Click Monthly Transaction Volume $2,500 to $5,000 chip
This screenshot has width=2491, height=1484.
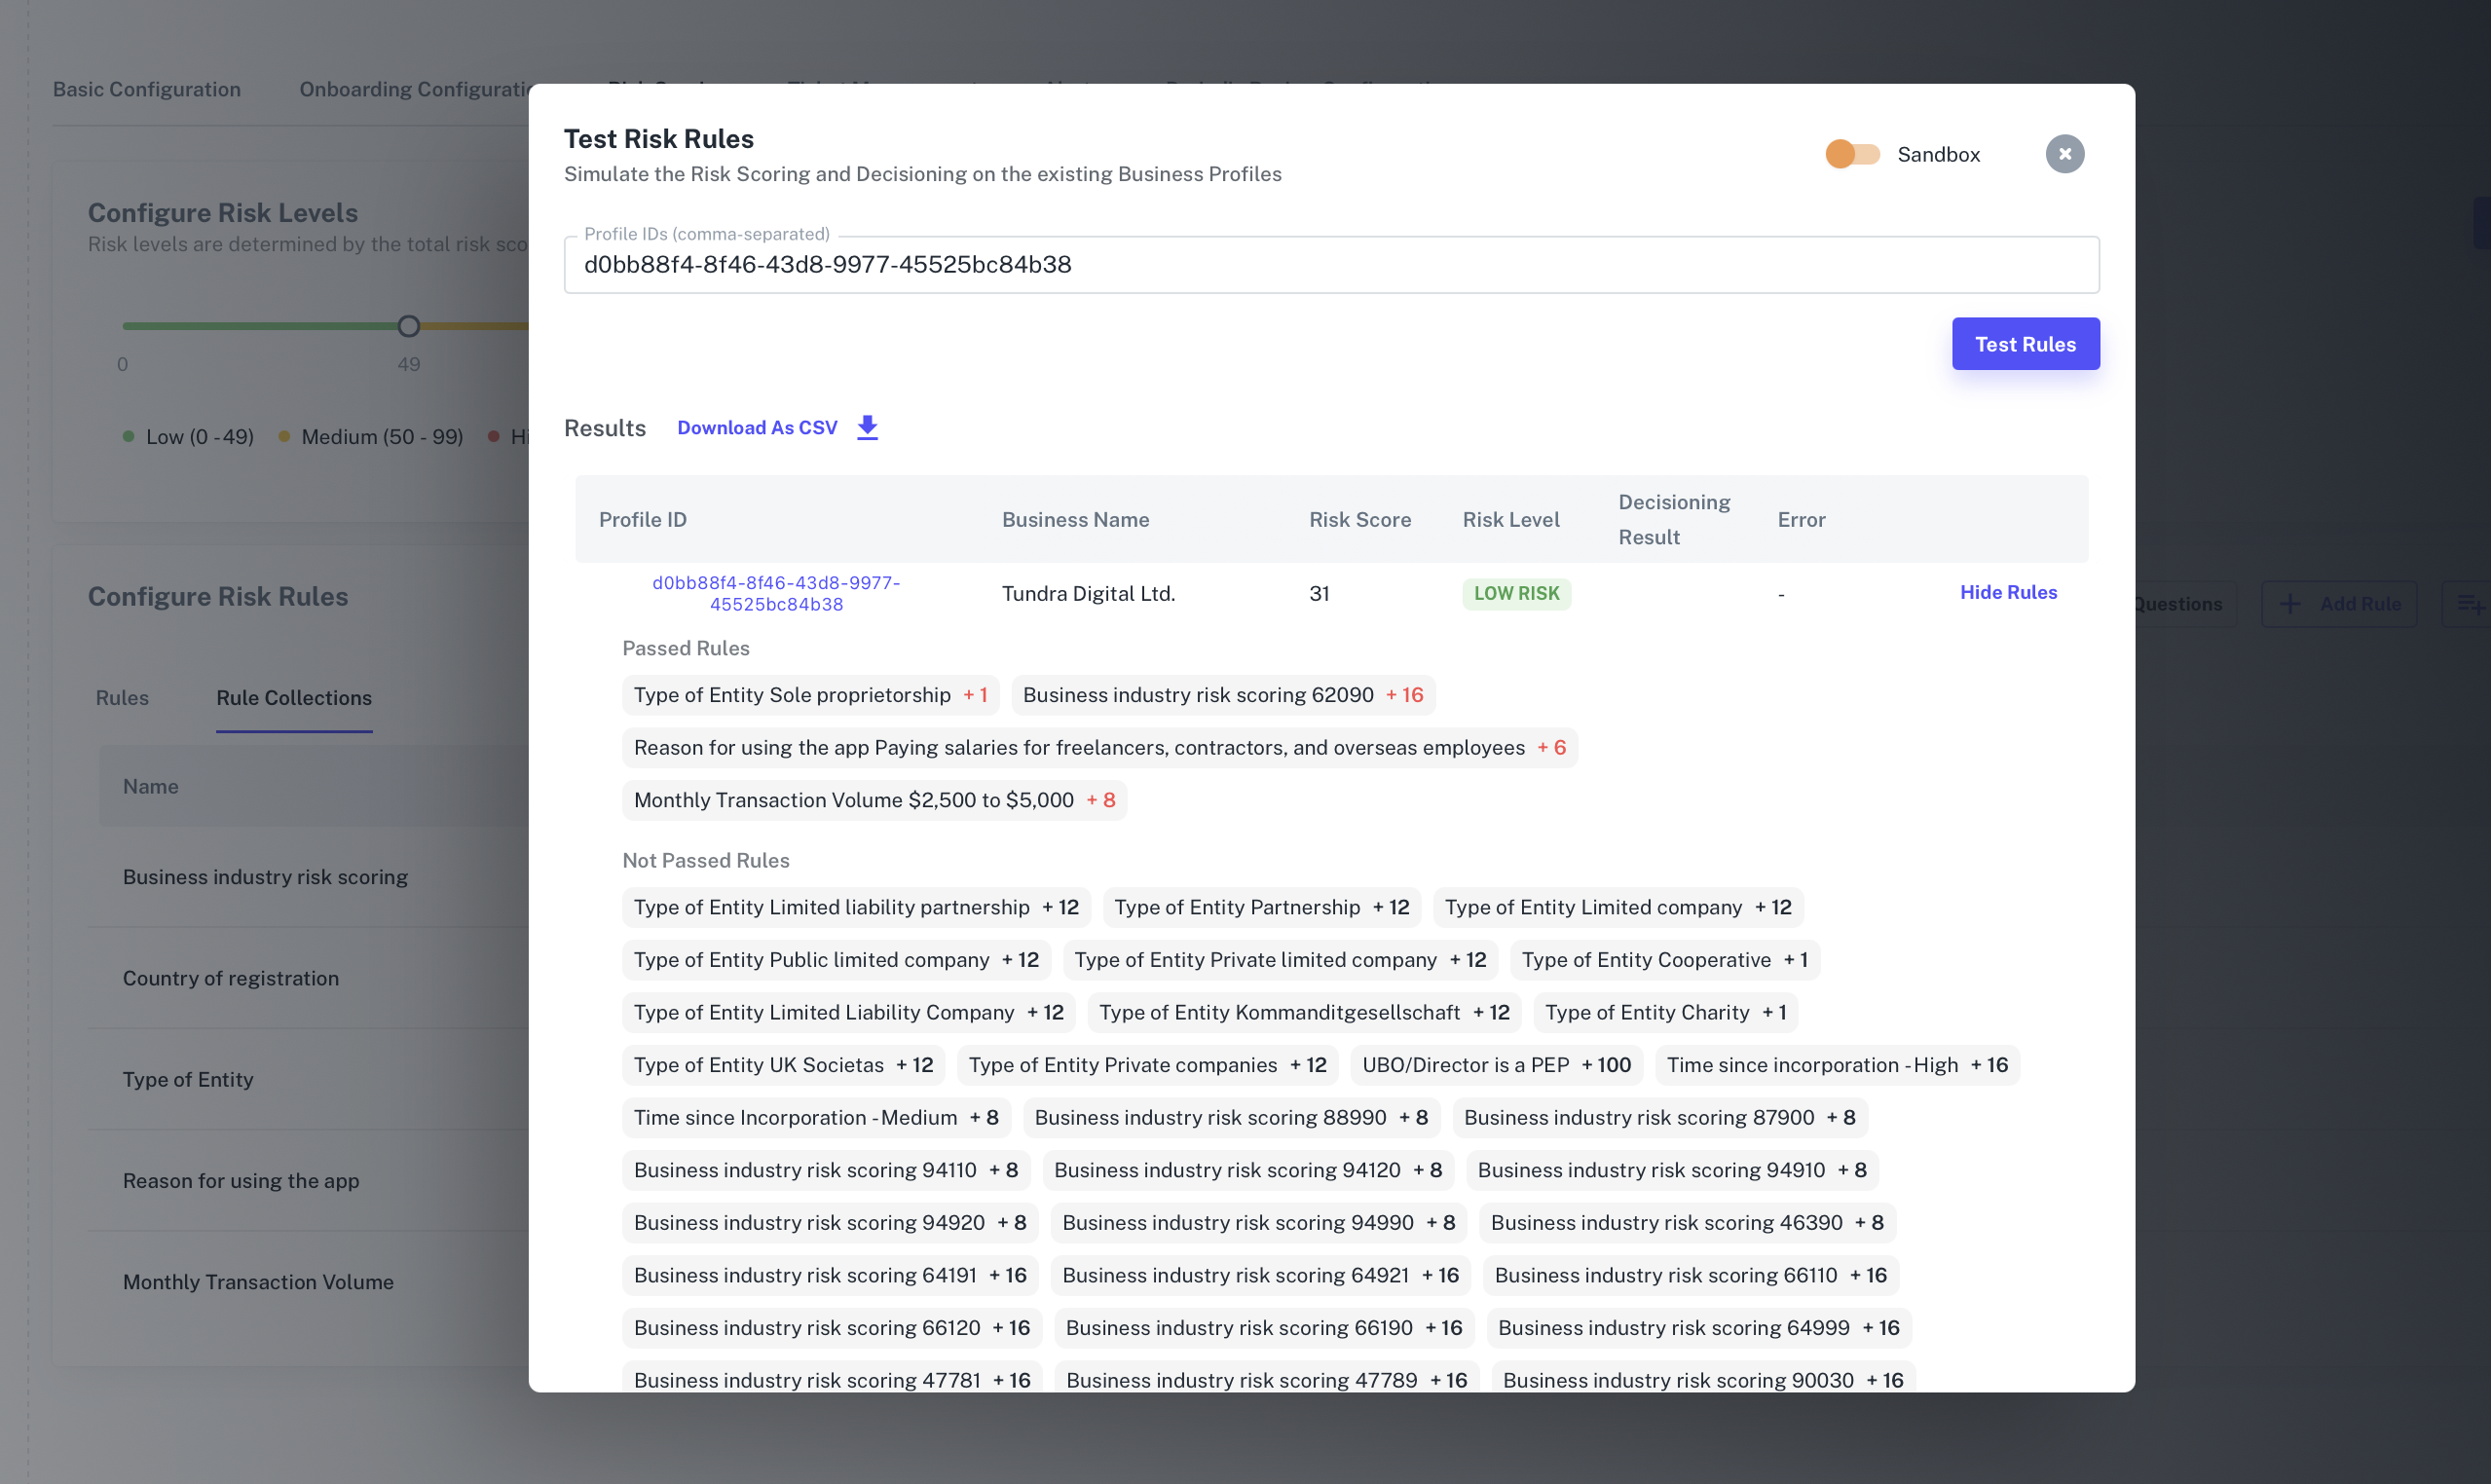(x=874, y=801)
